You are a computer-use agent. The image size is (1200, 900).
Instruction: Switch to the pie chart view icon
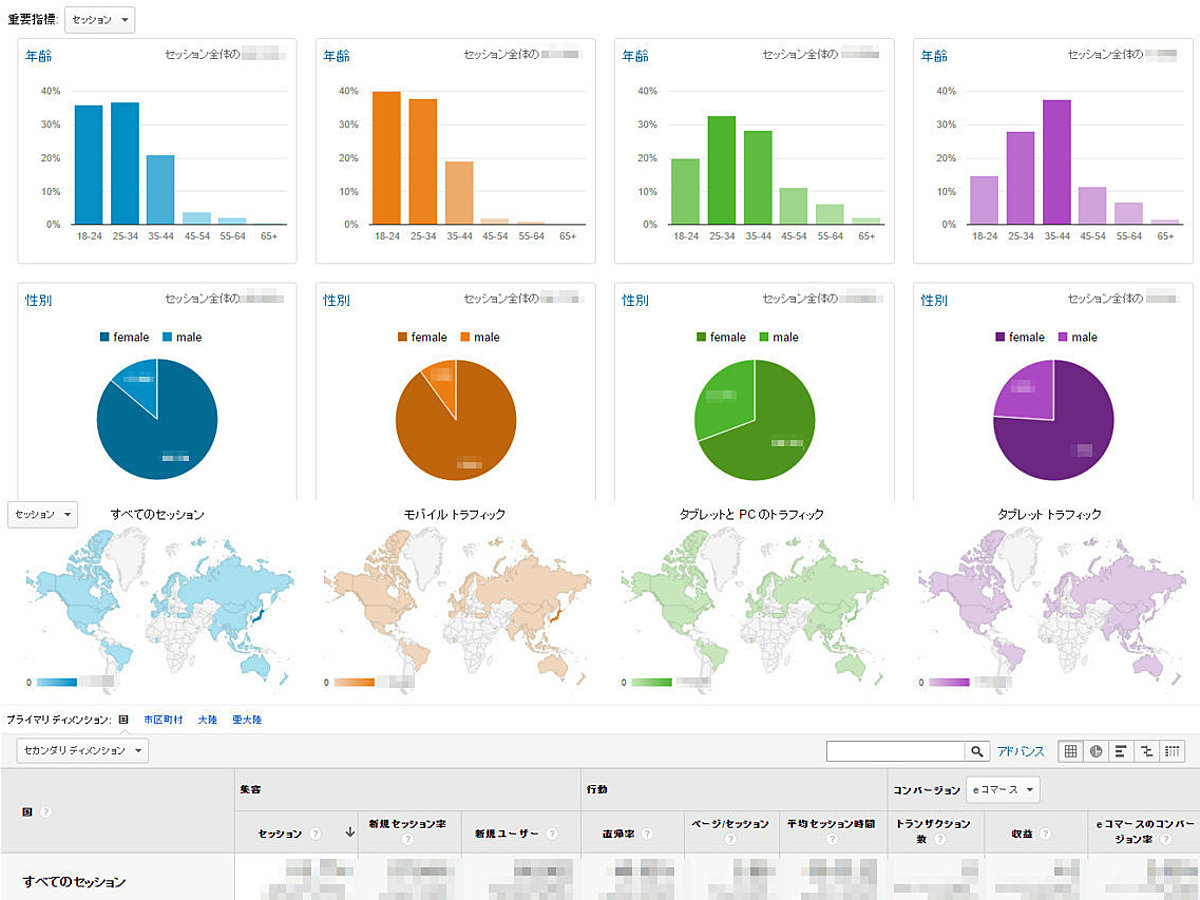pos(1096,751)
